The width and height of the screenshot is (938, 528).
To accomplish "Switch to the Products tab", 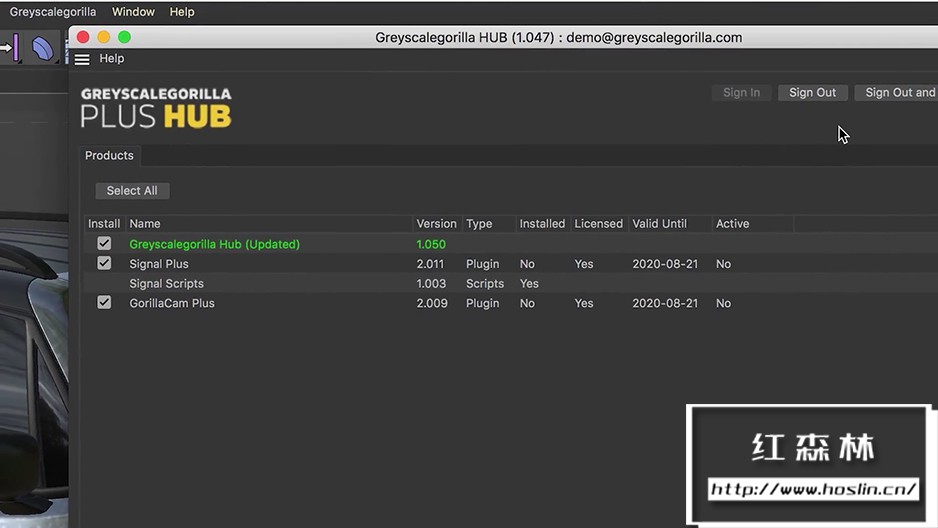I will (109, 155).
